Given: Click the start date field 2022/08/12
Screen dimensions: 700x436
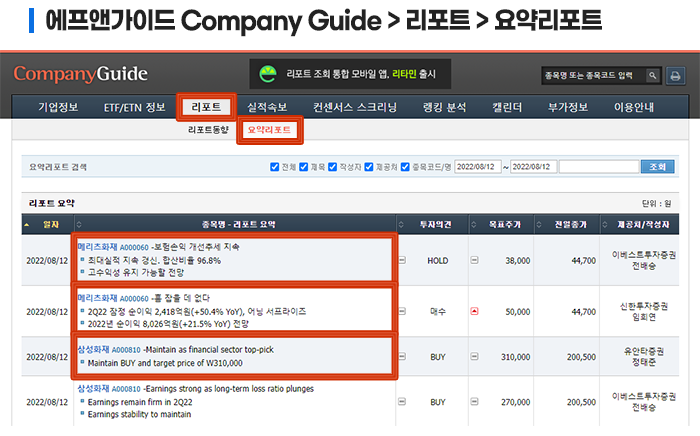Looking at the screenshot, I should (477, 167).
